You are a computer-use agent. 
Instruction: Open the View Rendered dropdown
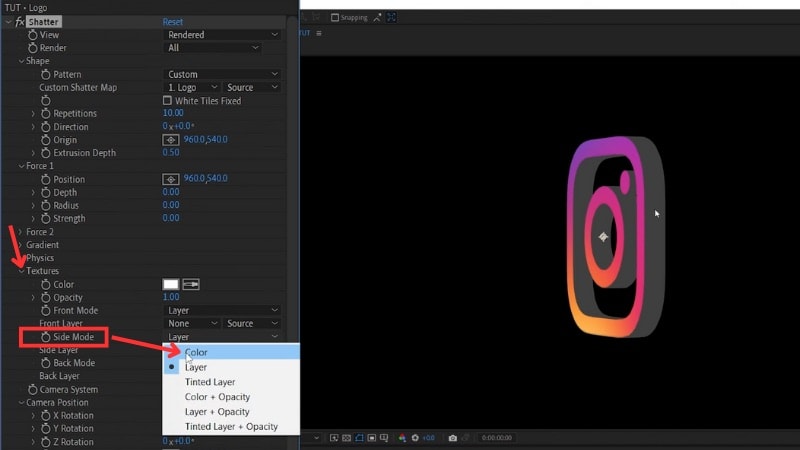pos(222,35)
